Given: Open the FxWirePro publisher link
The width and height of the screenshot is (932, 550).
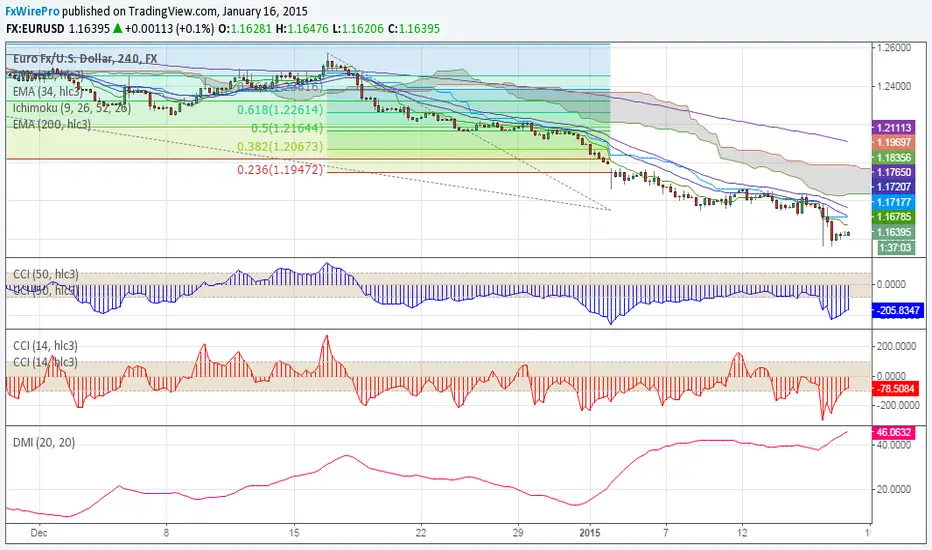Looking at the screenshot, I should (x=33, y=11).
